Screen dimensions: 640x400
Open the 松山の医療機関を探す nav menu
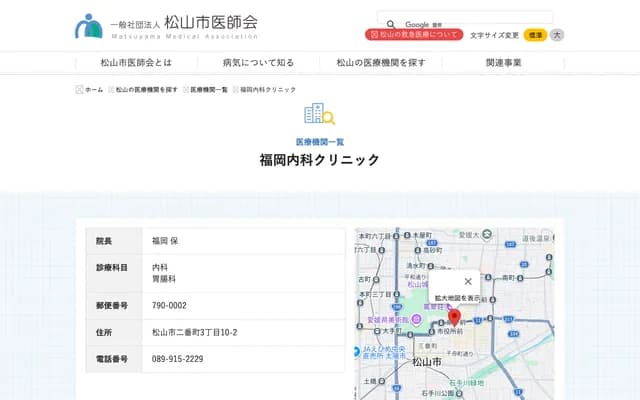tap(381, 63)
